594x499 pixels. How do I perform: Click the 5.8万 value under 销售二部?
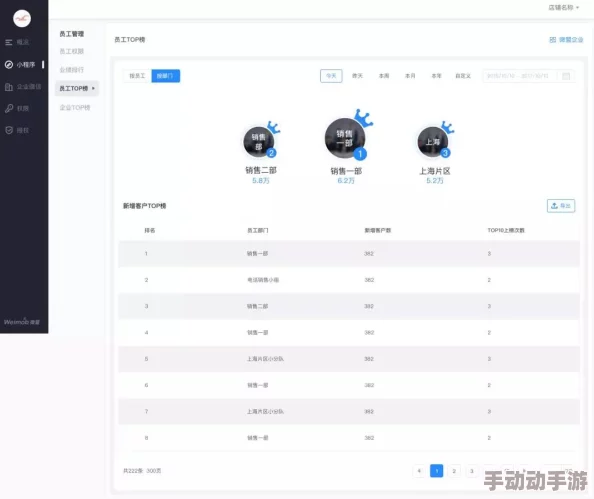[x=261, y=181]
